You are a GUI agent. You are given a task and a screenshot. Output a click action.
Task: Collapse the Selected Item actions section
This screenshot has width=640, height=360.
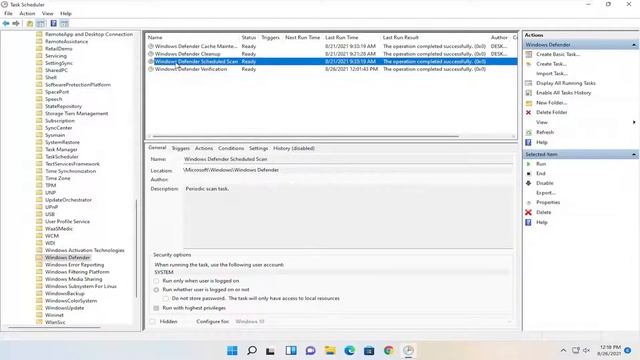point(634,154)
